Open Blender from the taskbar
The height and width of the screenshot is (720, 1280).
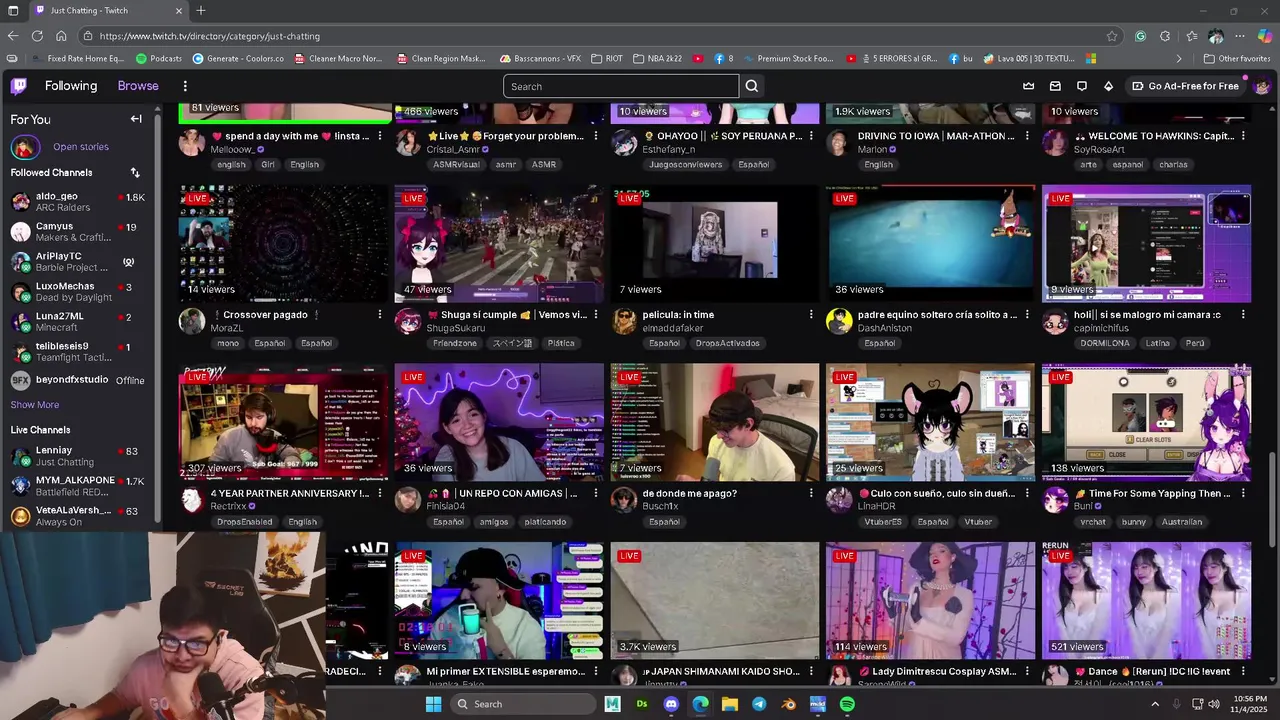coord(789,704)
